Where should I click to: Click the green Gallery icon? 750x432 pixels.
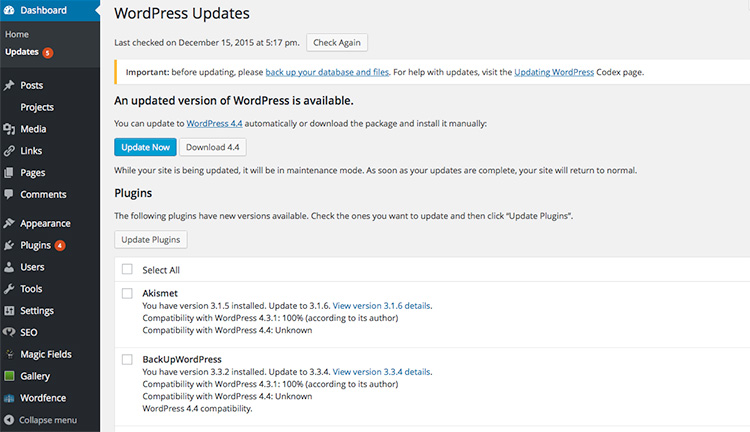point(9,376)
